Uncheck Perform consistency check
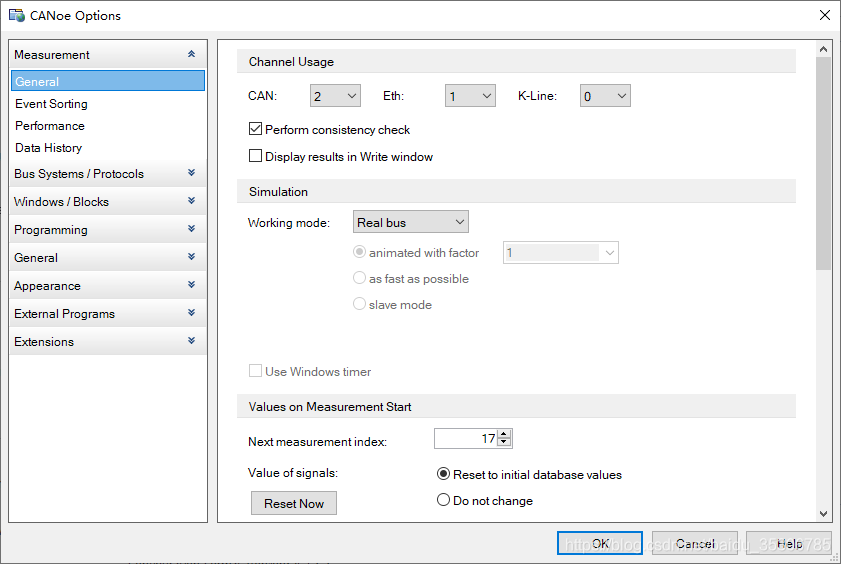Image resolution: width=841 pixels, height=564 pixels. pyautogui.click(x=255, y=129)
